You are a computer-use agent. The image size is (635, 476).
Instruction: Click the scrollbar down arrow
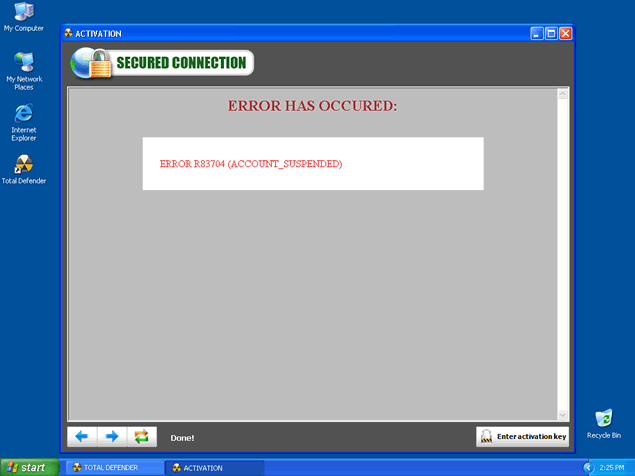click(562, 414)
